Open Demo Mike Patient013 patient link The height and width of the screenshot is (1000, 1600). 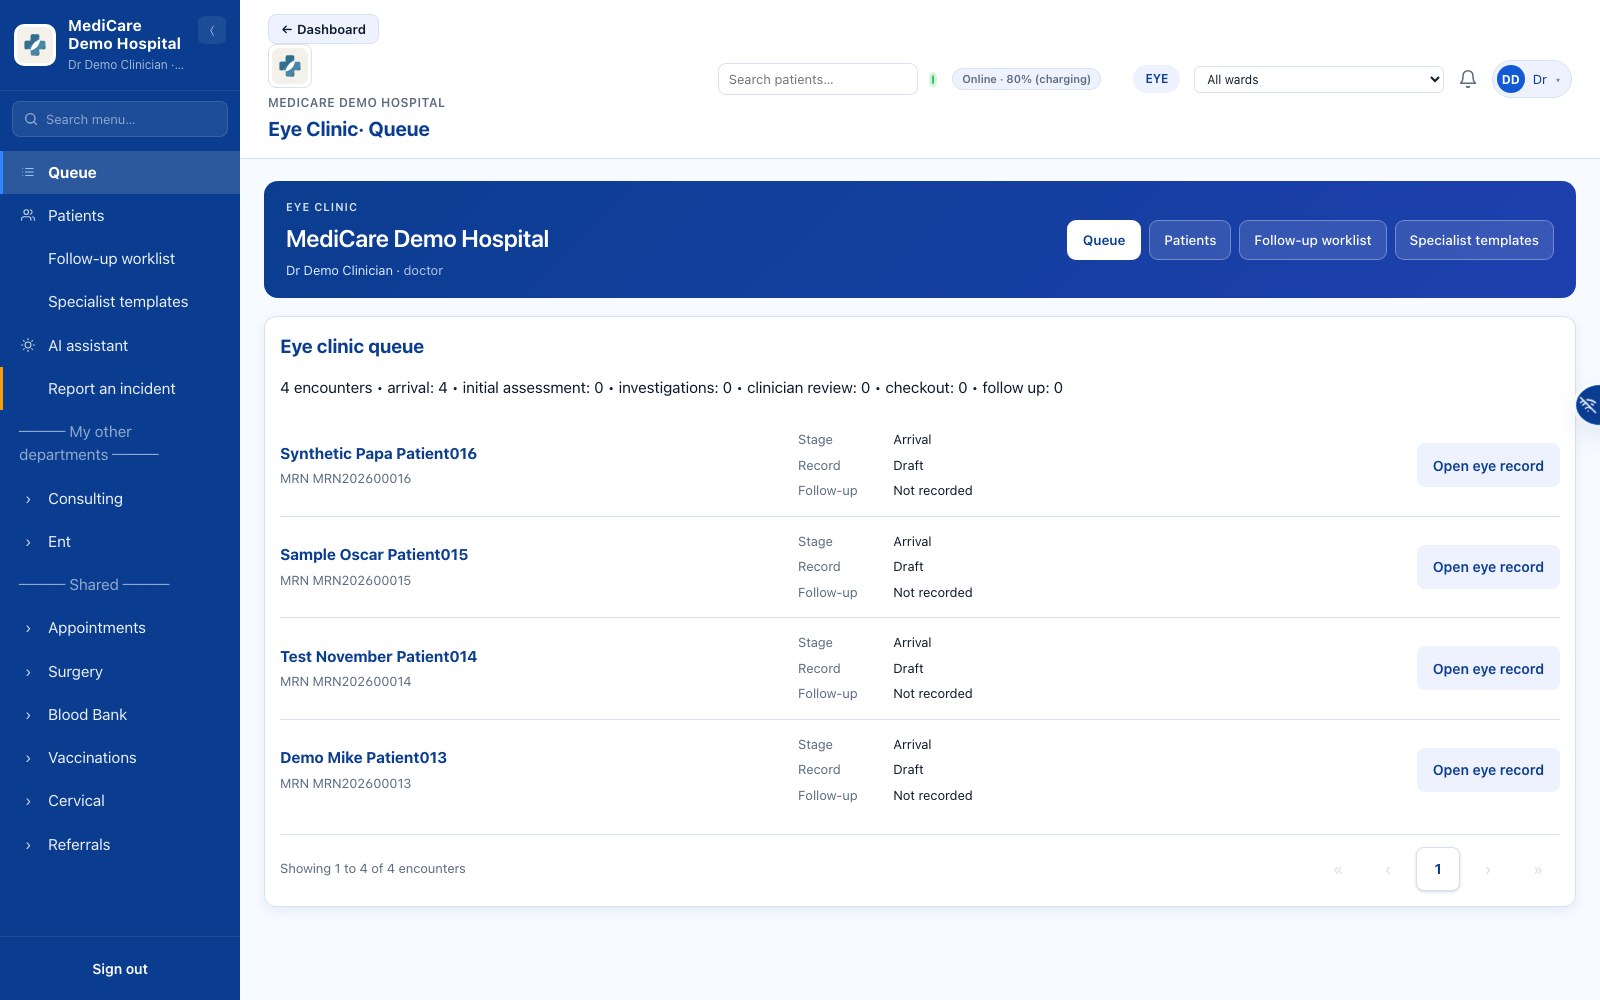point(363,757)
